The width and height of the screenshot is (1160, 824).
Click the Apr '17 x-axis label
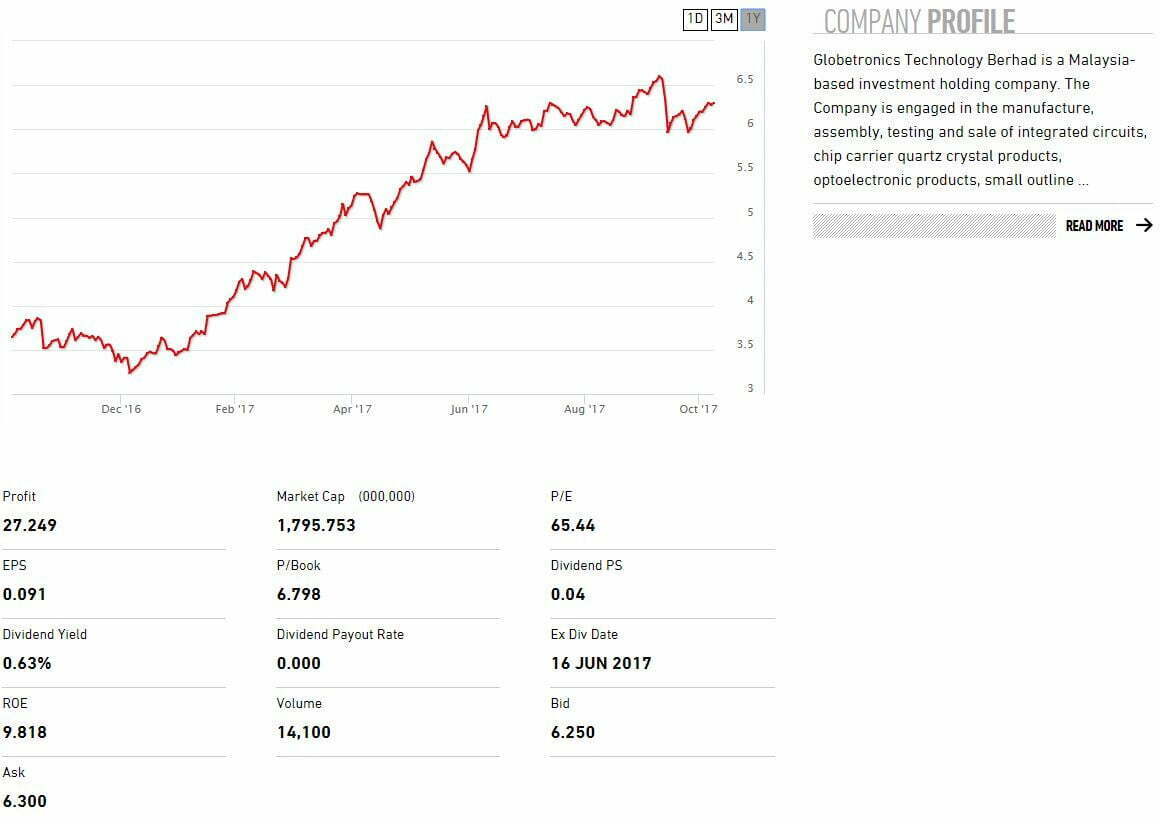(x=352, y=409)
